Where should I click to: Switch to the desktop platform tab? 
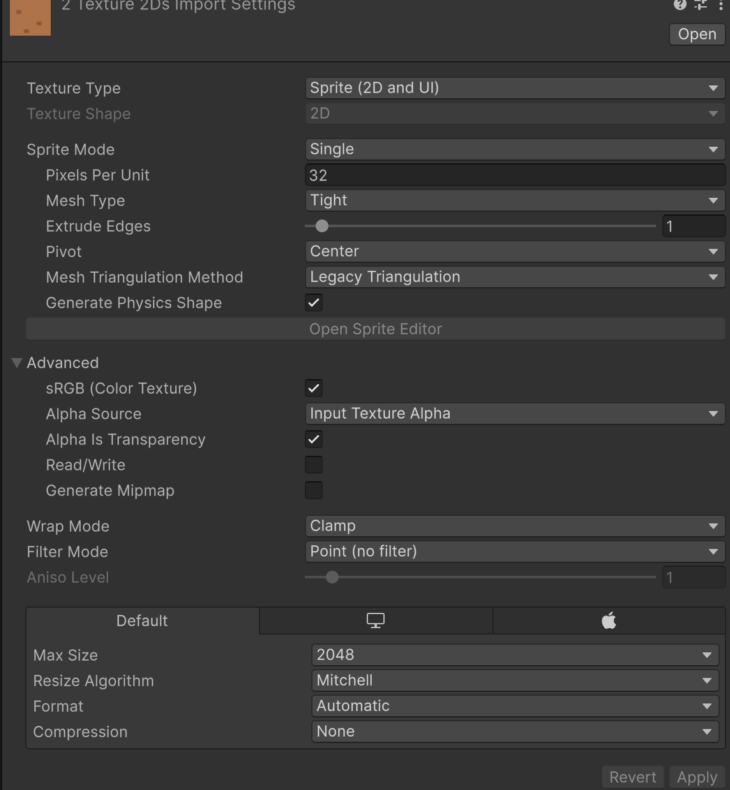376,621
